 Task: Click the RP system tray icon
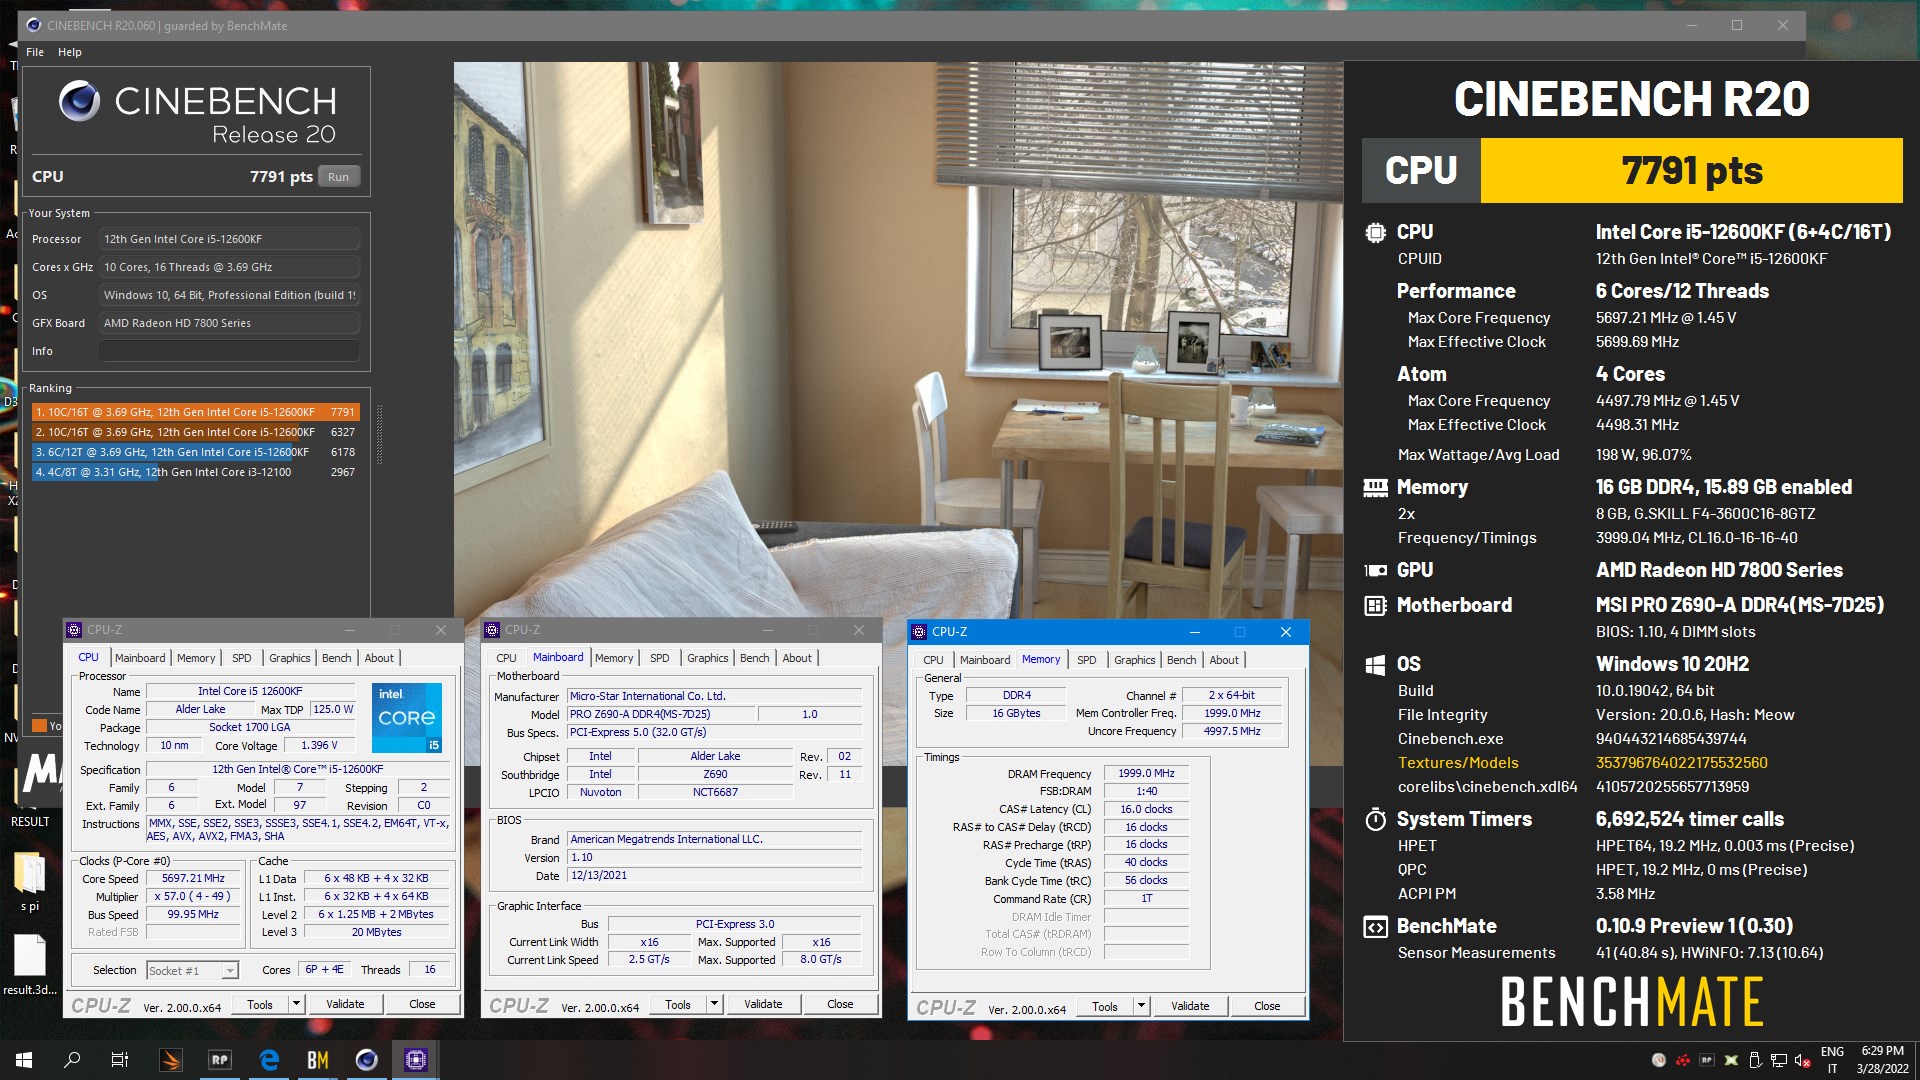[1707, 1060]
